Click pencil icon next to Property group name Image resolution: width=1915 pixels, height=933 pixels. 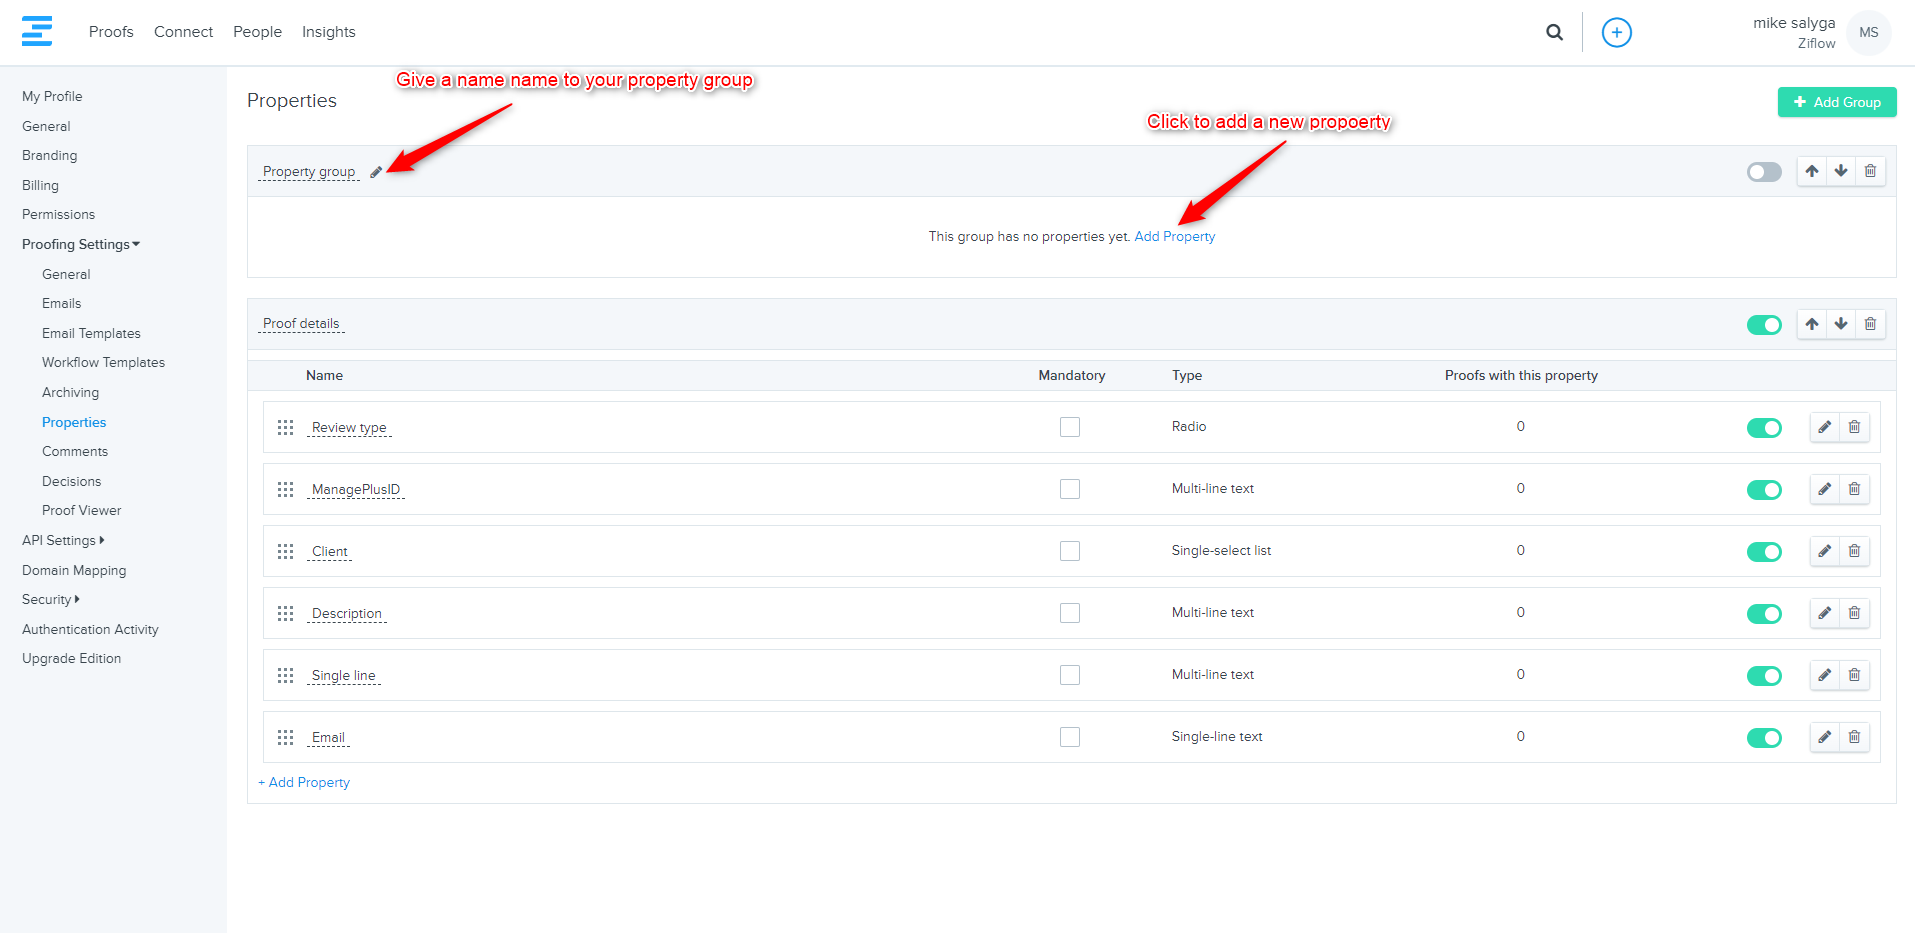click(376, 172)
